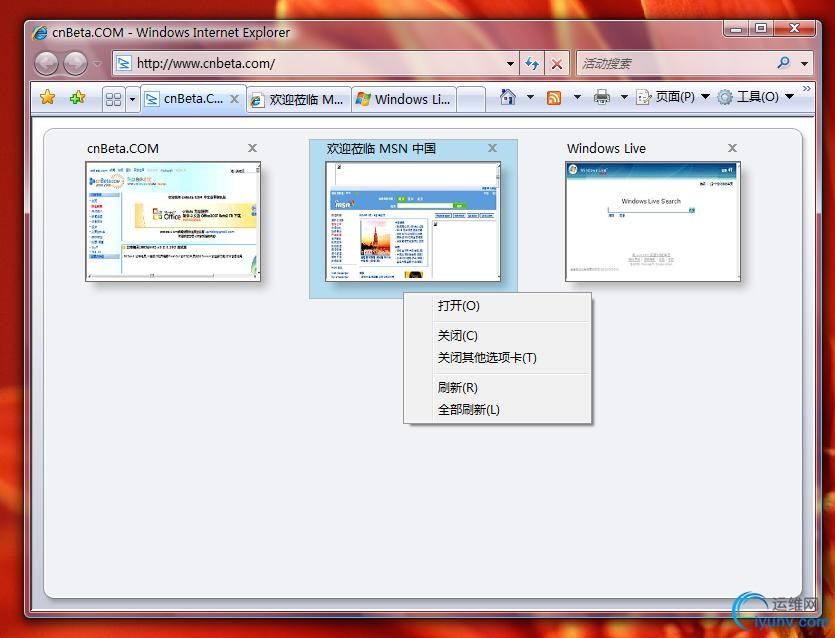Click the Windows Live thumbnail title text

tap(606, 149)
